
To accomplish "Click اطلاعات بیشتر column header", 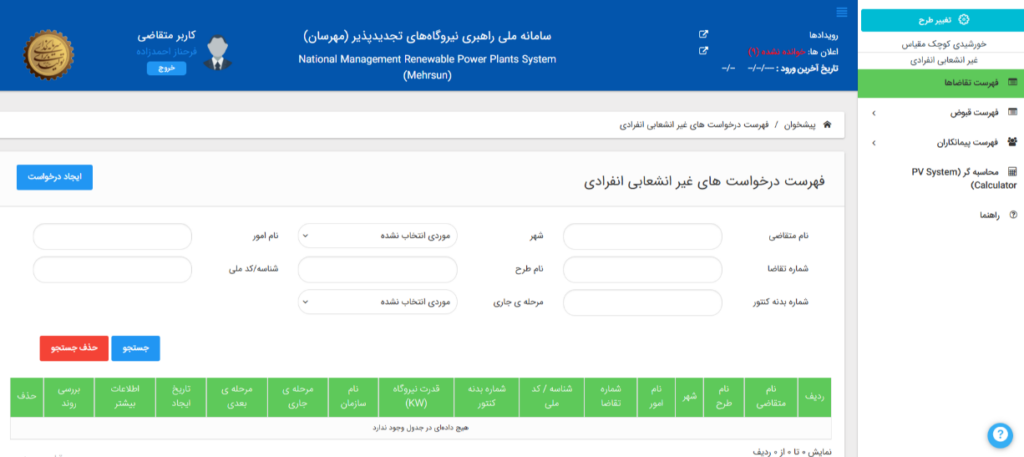I will [x=127, y=397].
